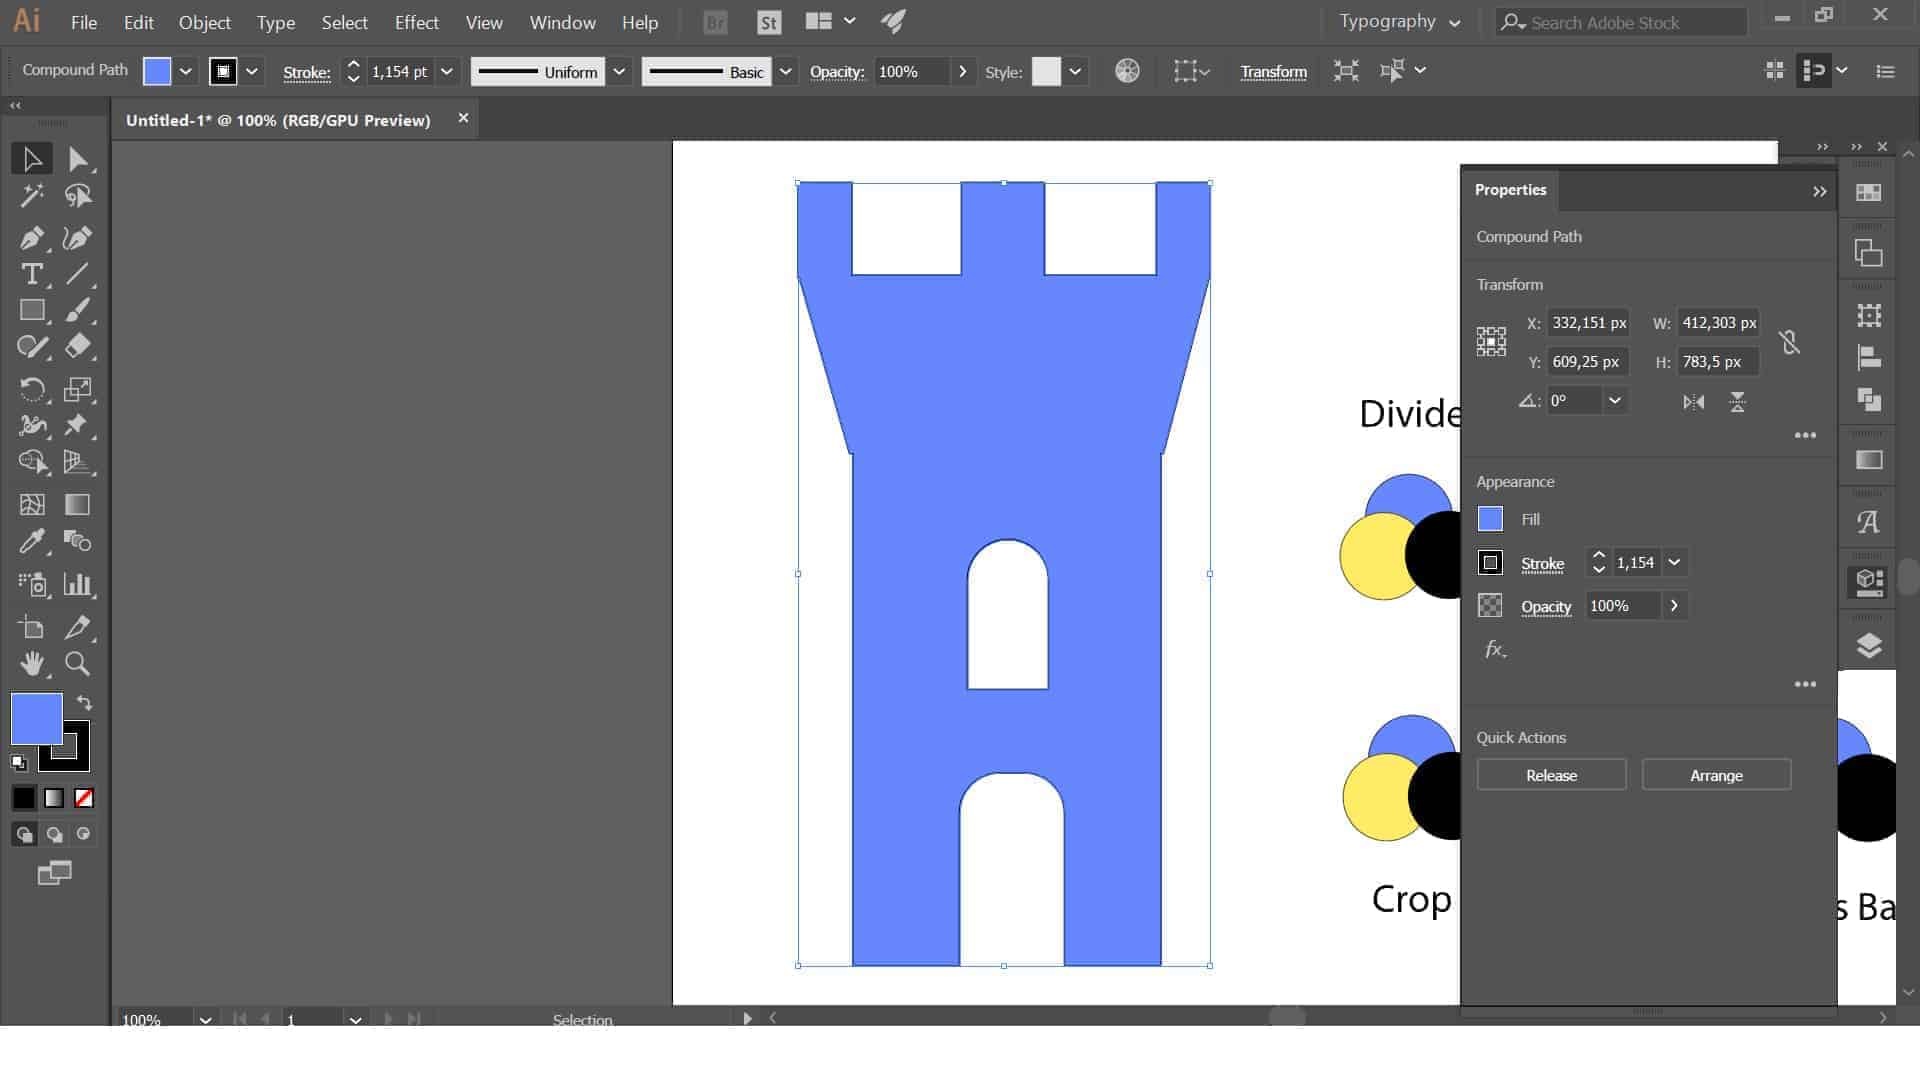Select the Hand tool
Image resolution: width=1920 pixels, height=1080 pixels.
32,664
